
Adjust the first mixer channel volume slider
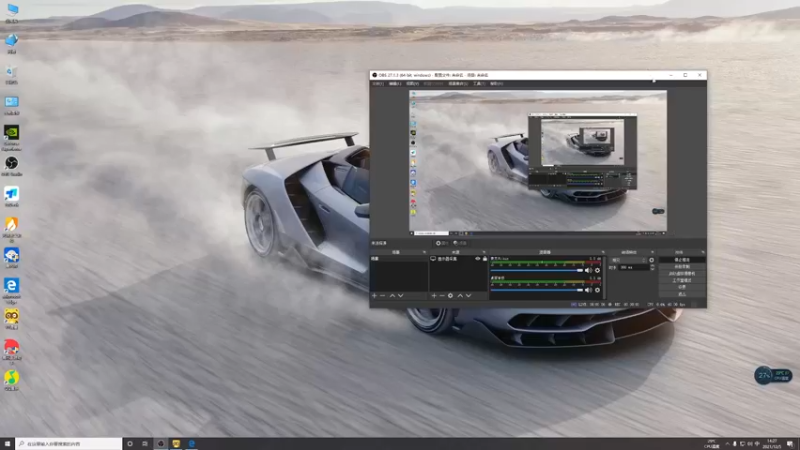click(x=537, y=270)
